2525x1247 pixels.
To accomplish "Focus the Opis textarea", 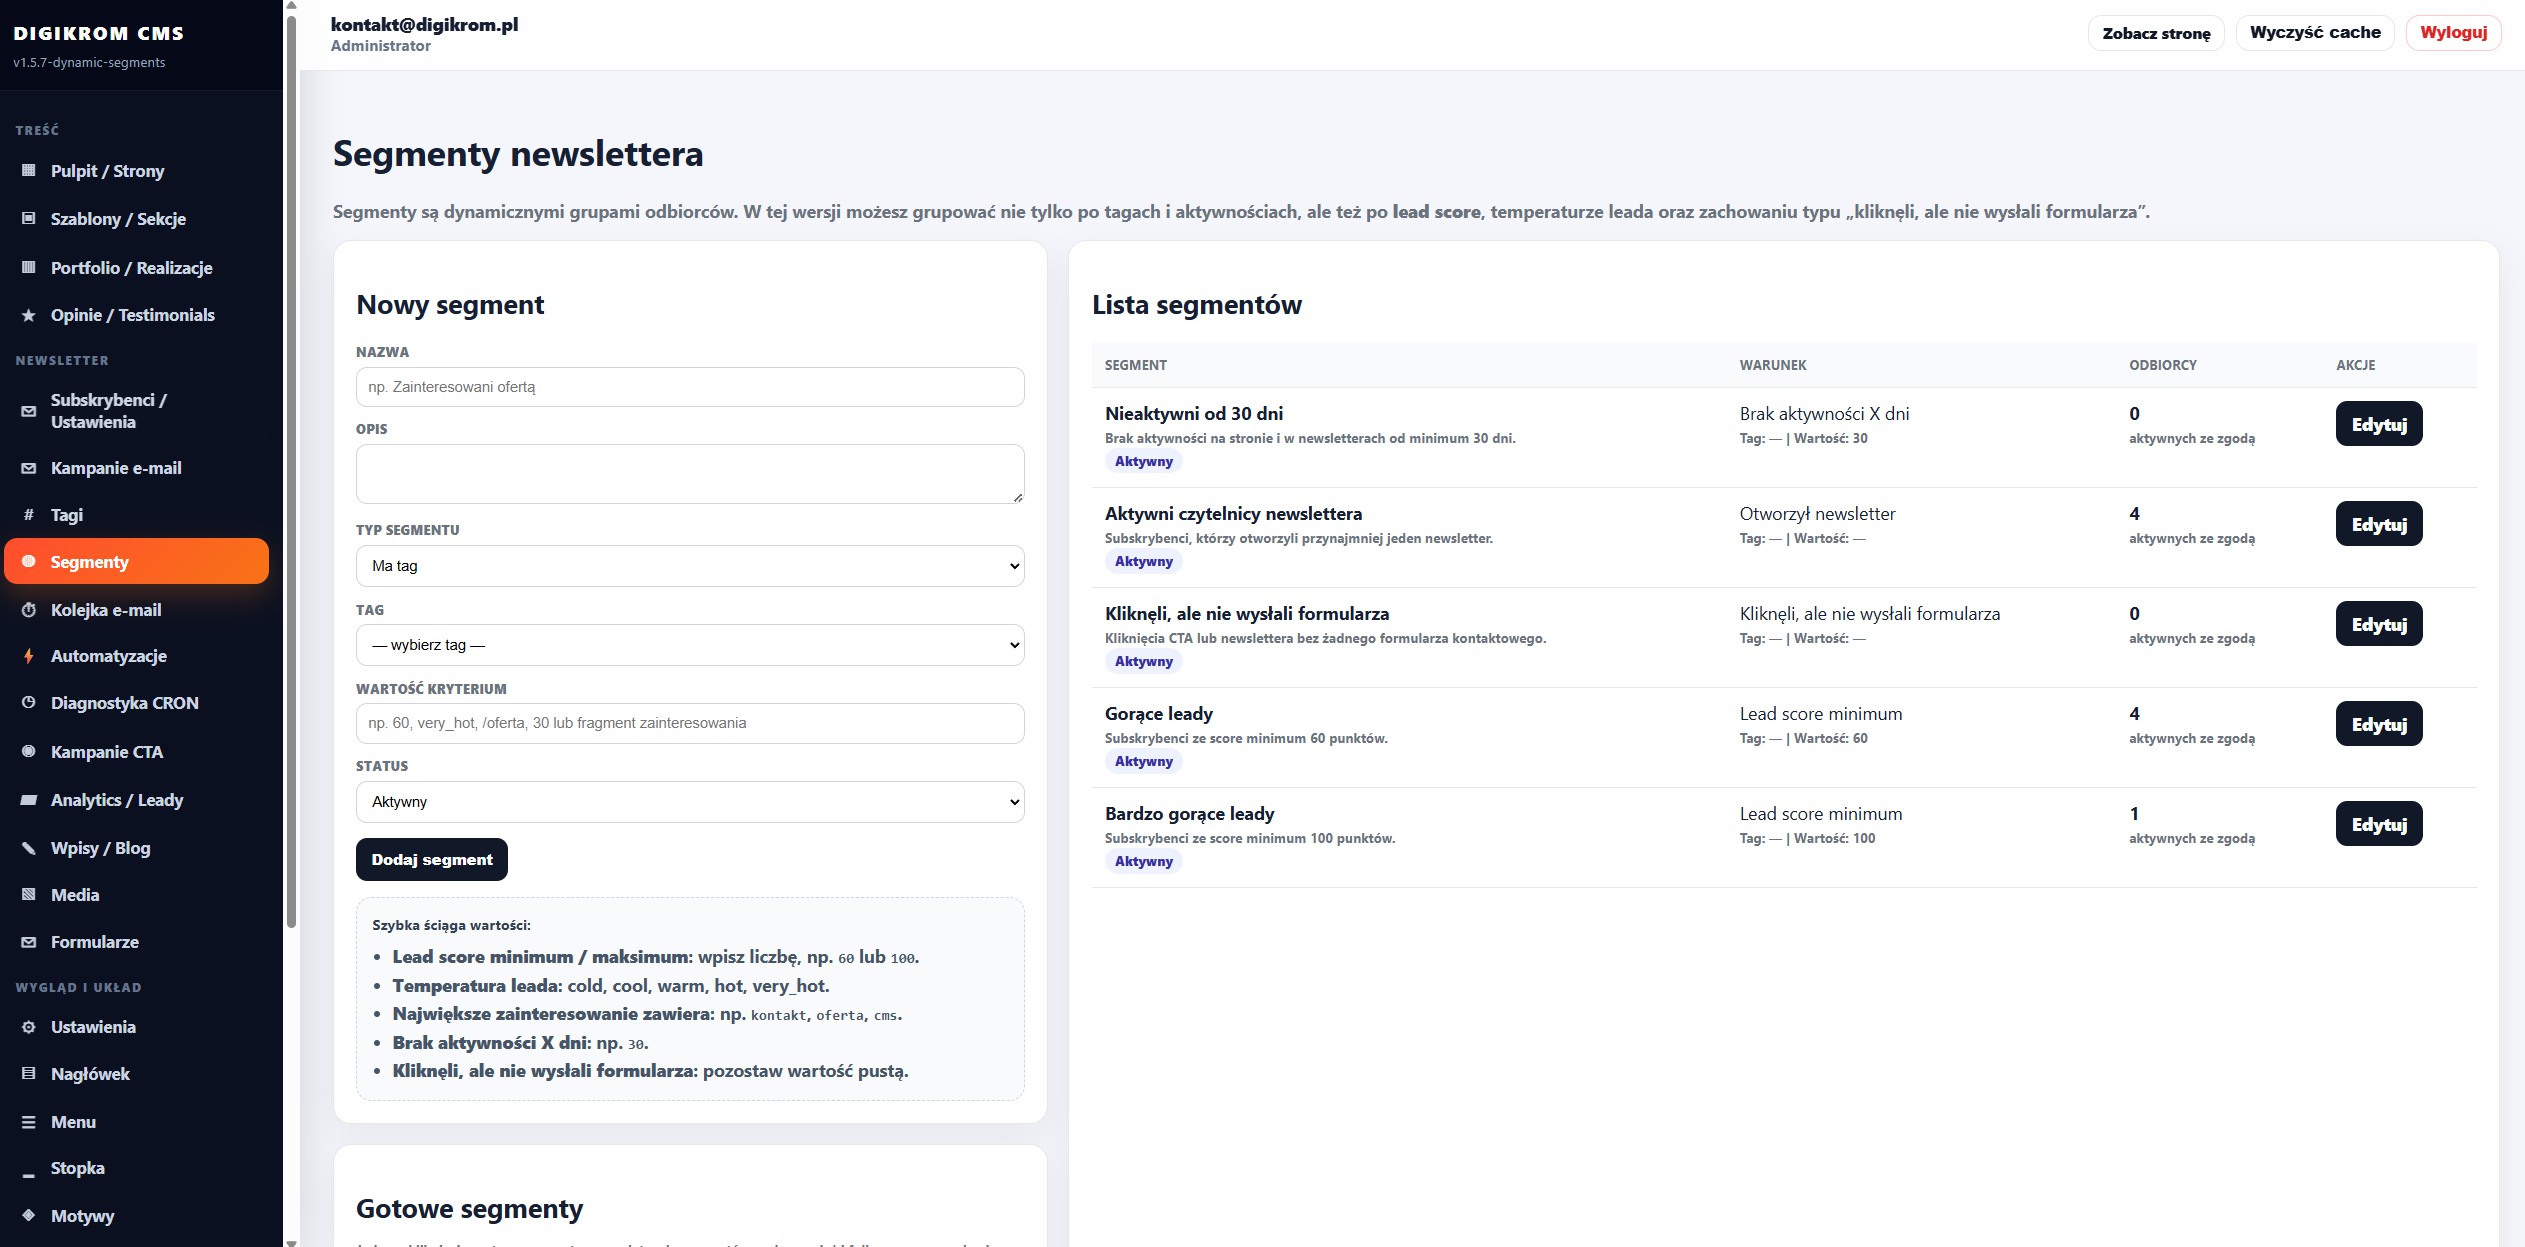I will [690, 474].
